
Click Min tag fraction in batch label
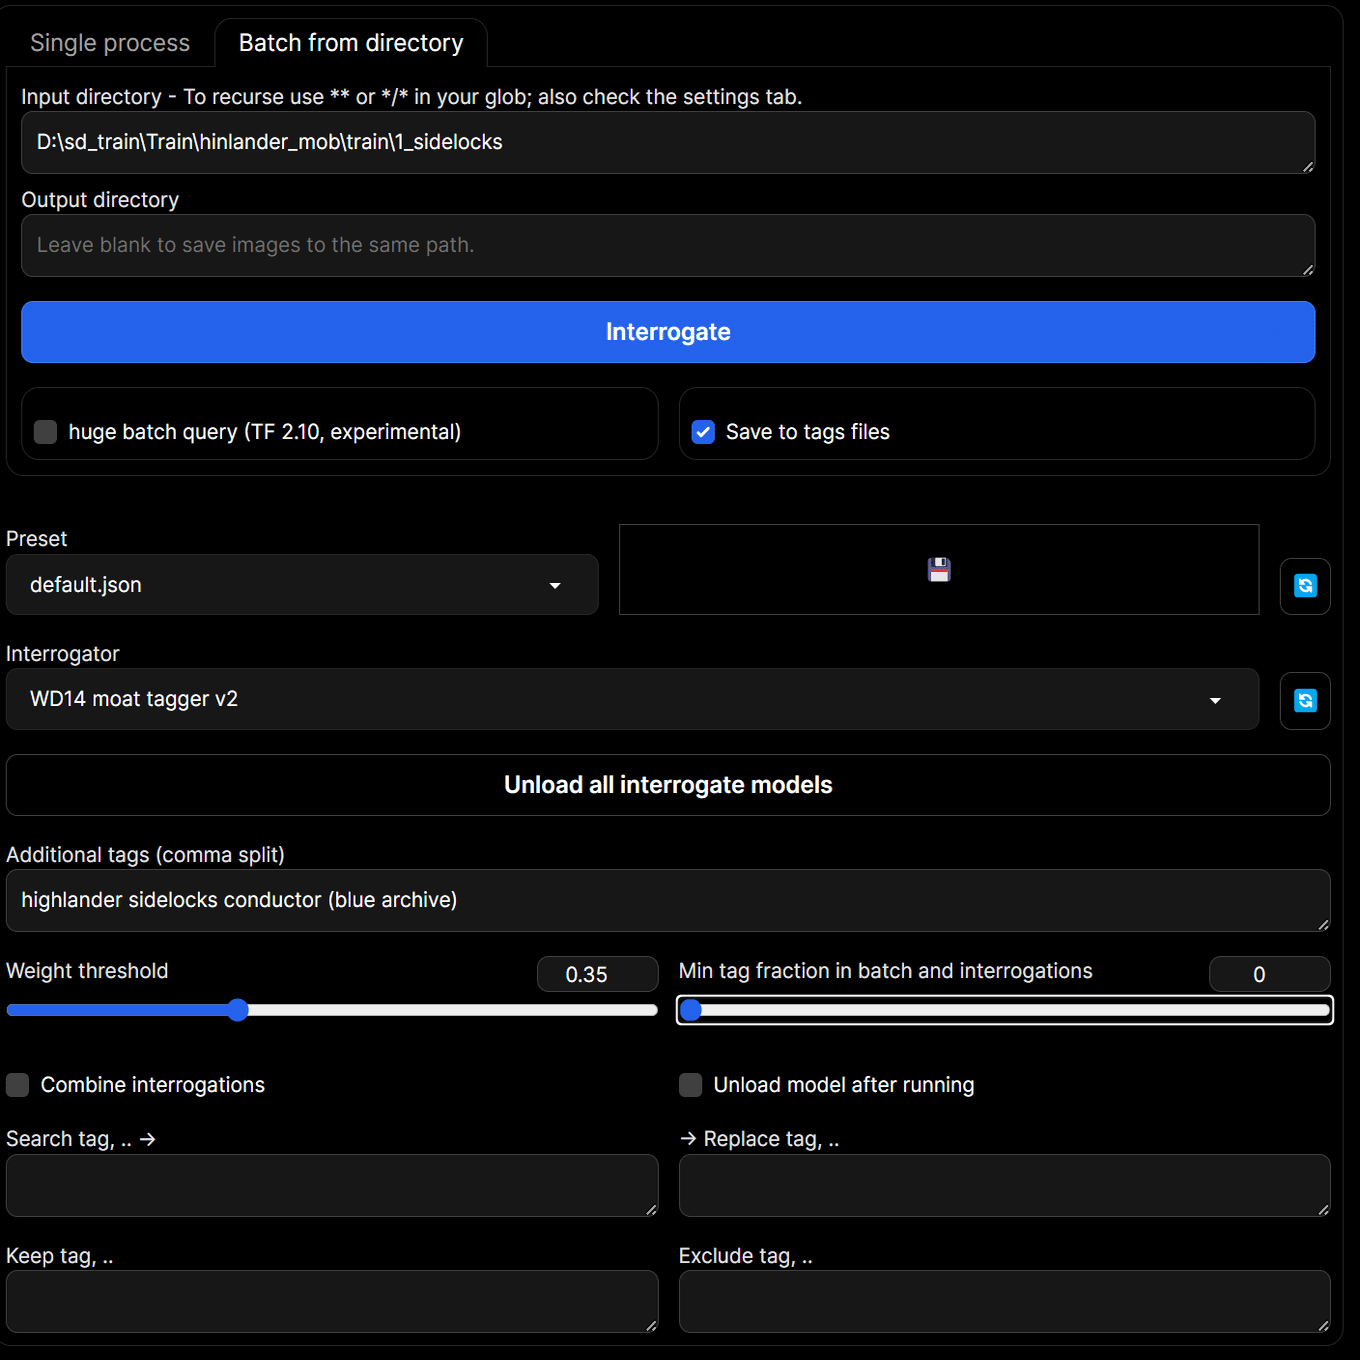click(886, 971)
